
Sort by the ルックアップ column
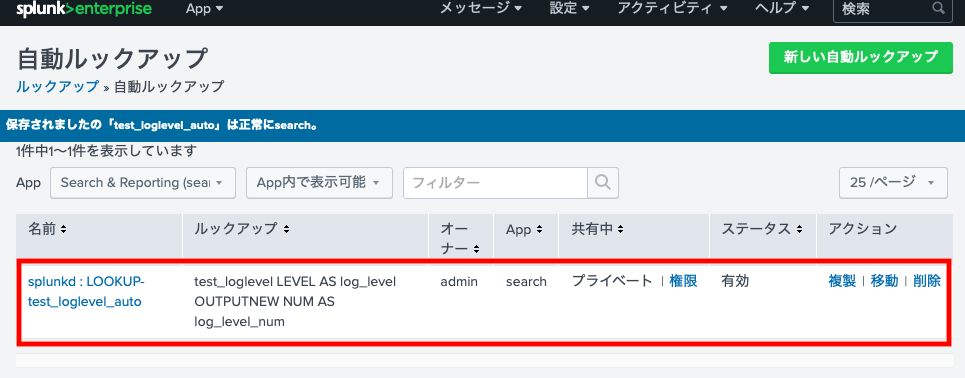[x=242, y=230]
